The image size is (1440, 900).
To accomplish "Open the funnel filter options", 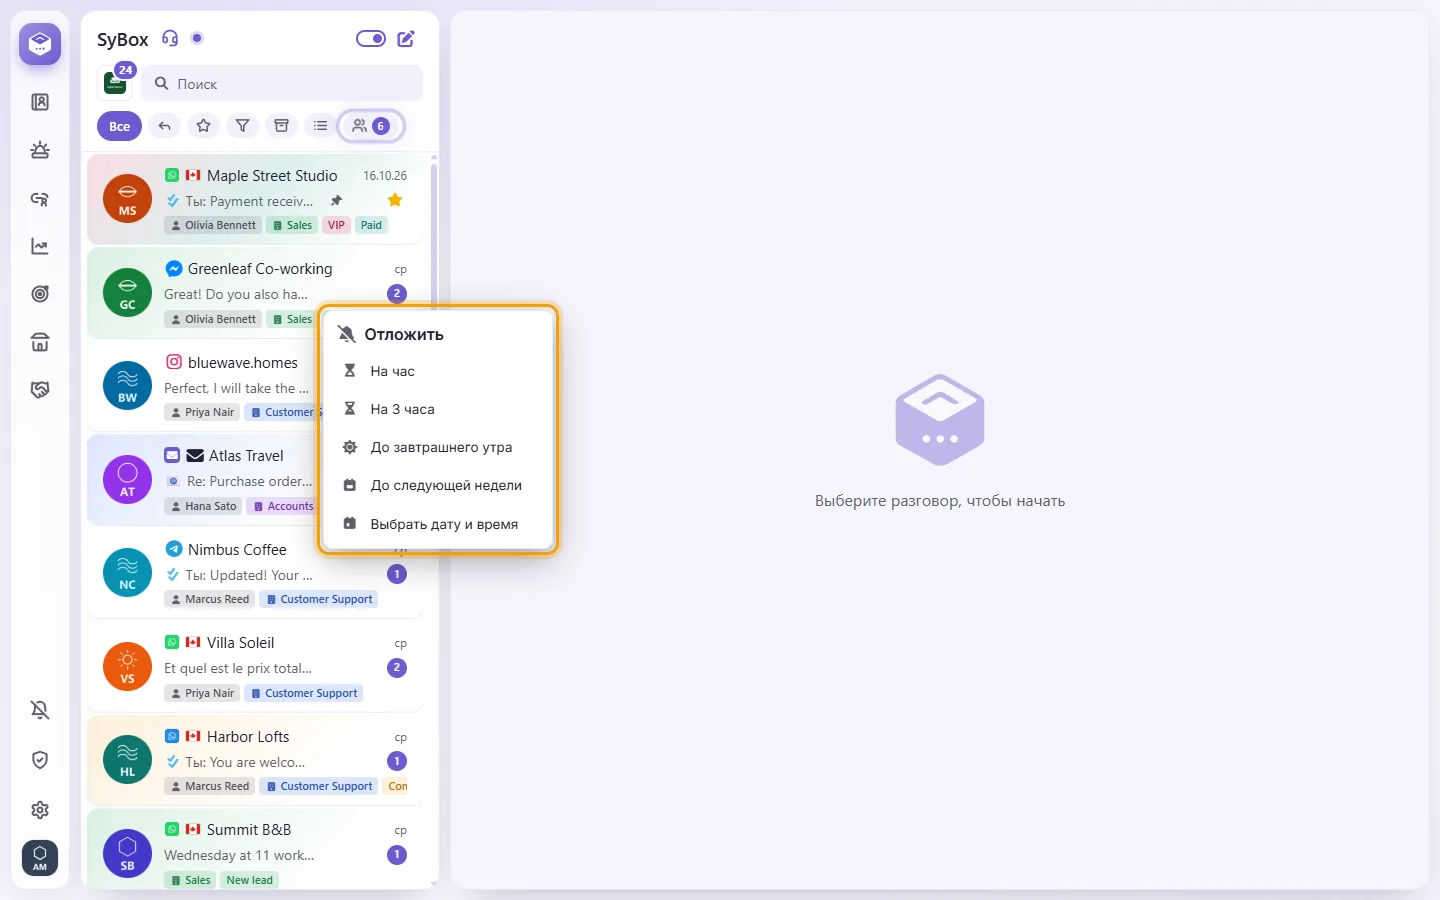I will [x=242, y=126].
